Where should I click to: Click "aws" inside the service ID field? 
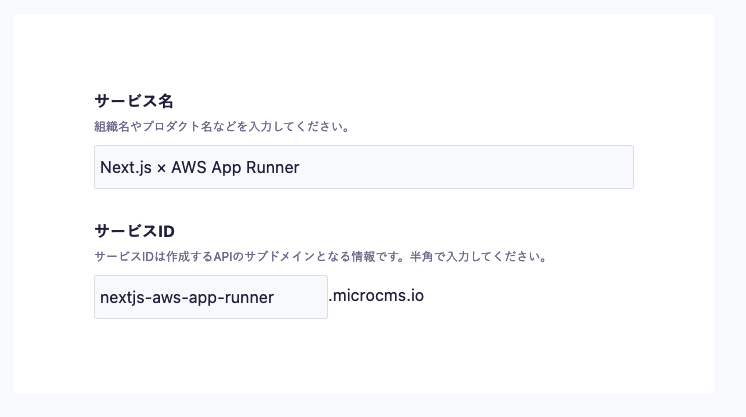[165, 297]
